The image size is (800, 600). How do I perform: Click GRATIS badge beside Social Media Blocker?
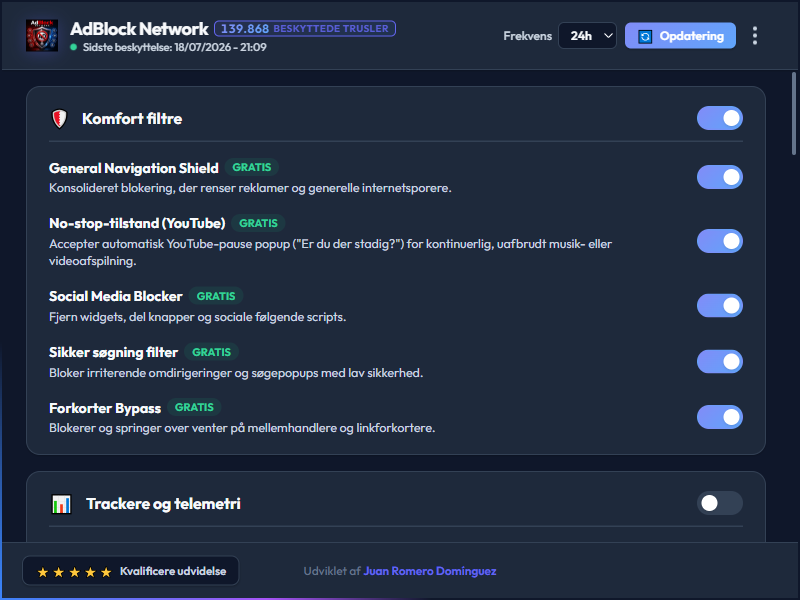216,296
